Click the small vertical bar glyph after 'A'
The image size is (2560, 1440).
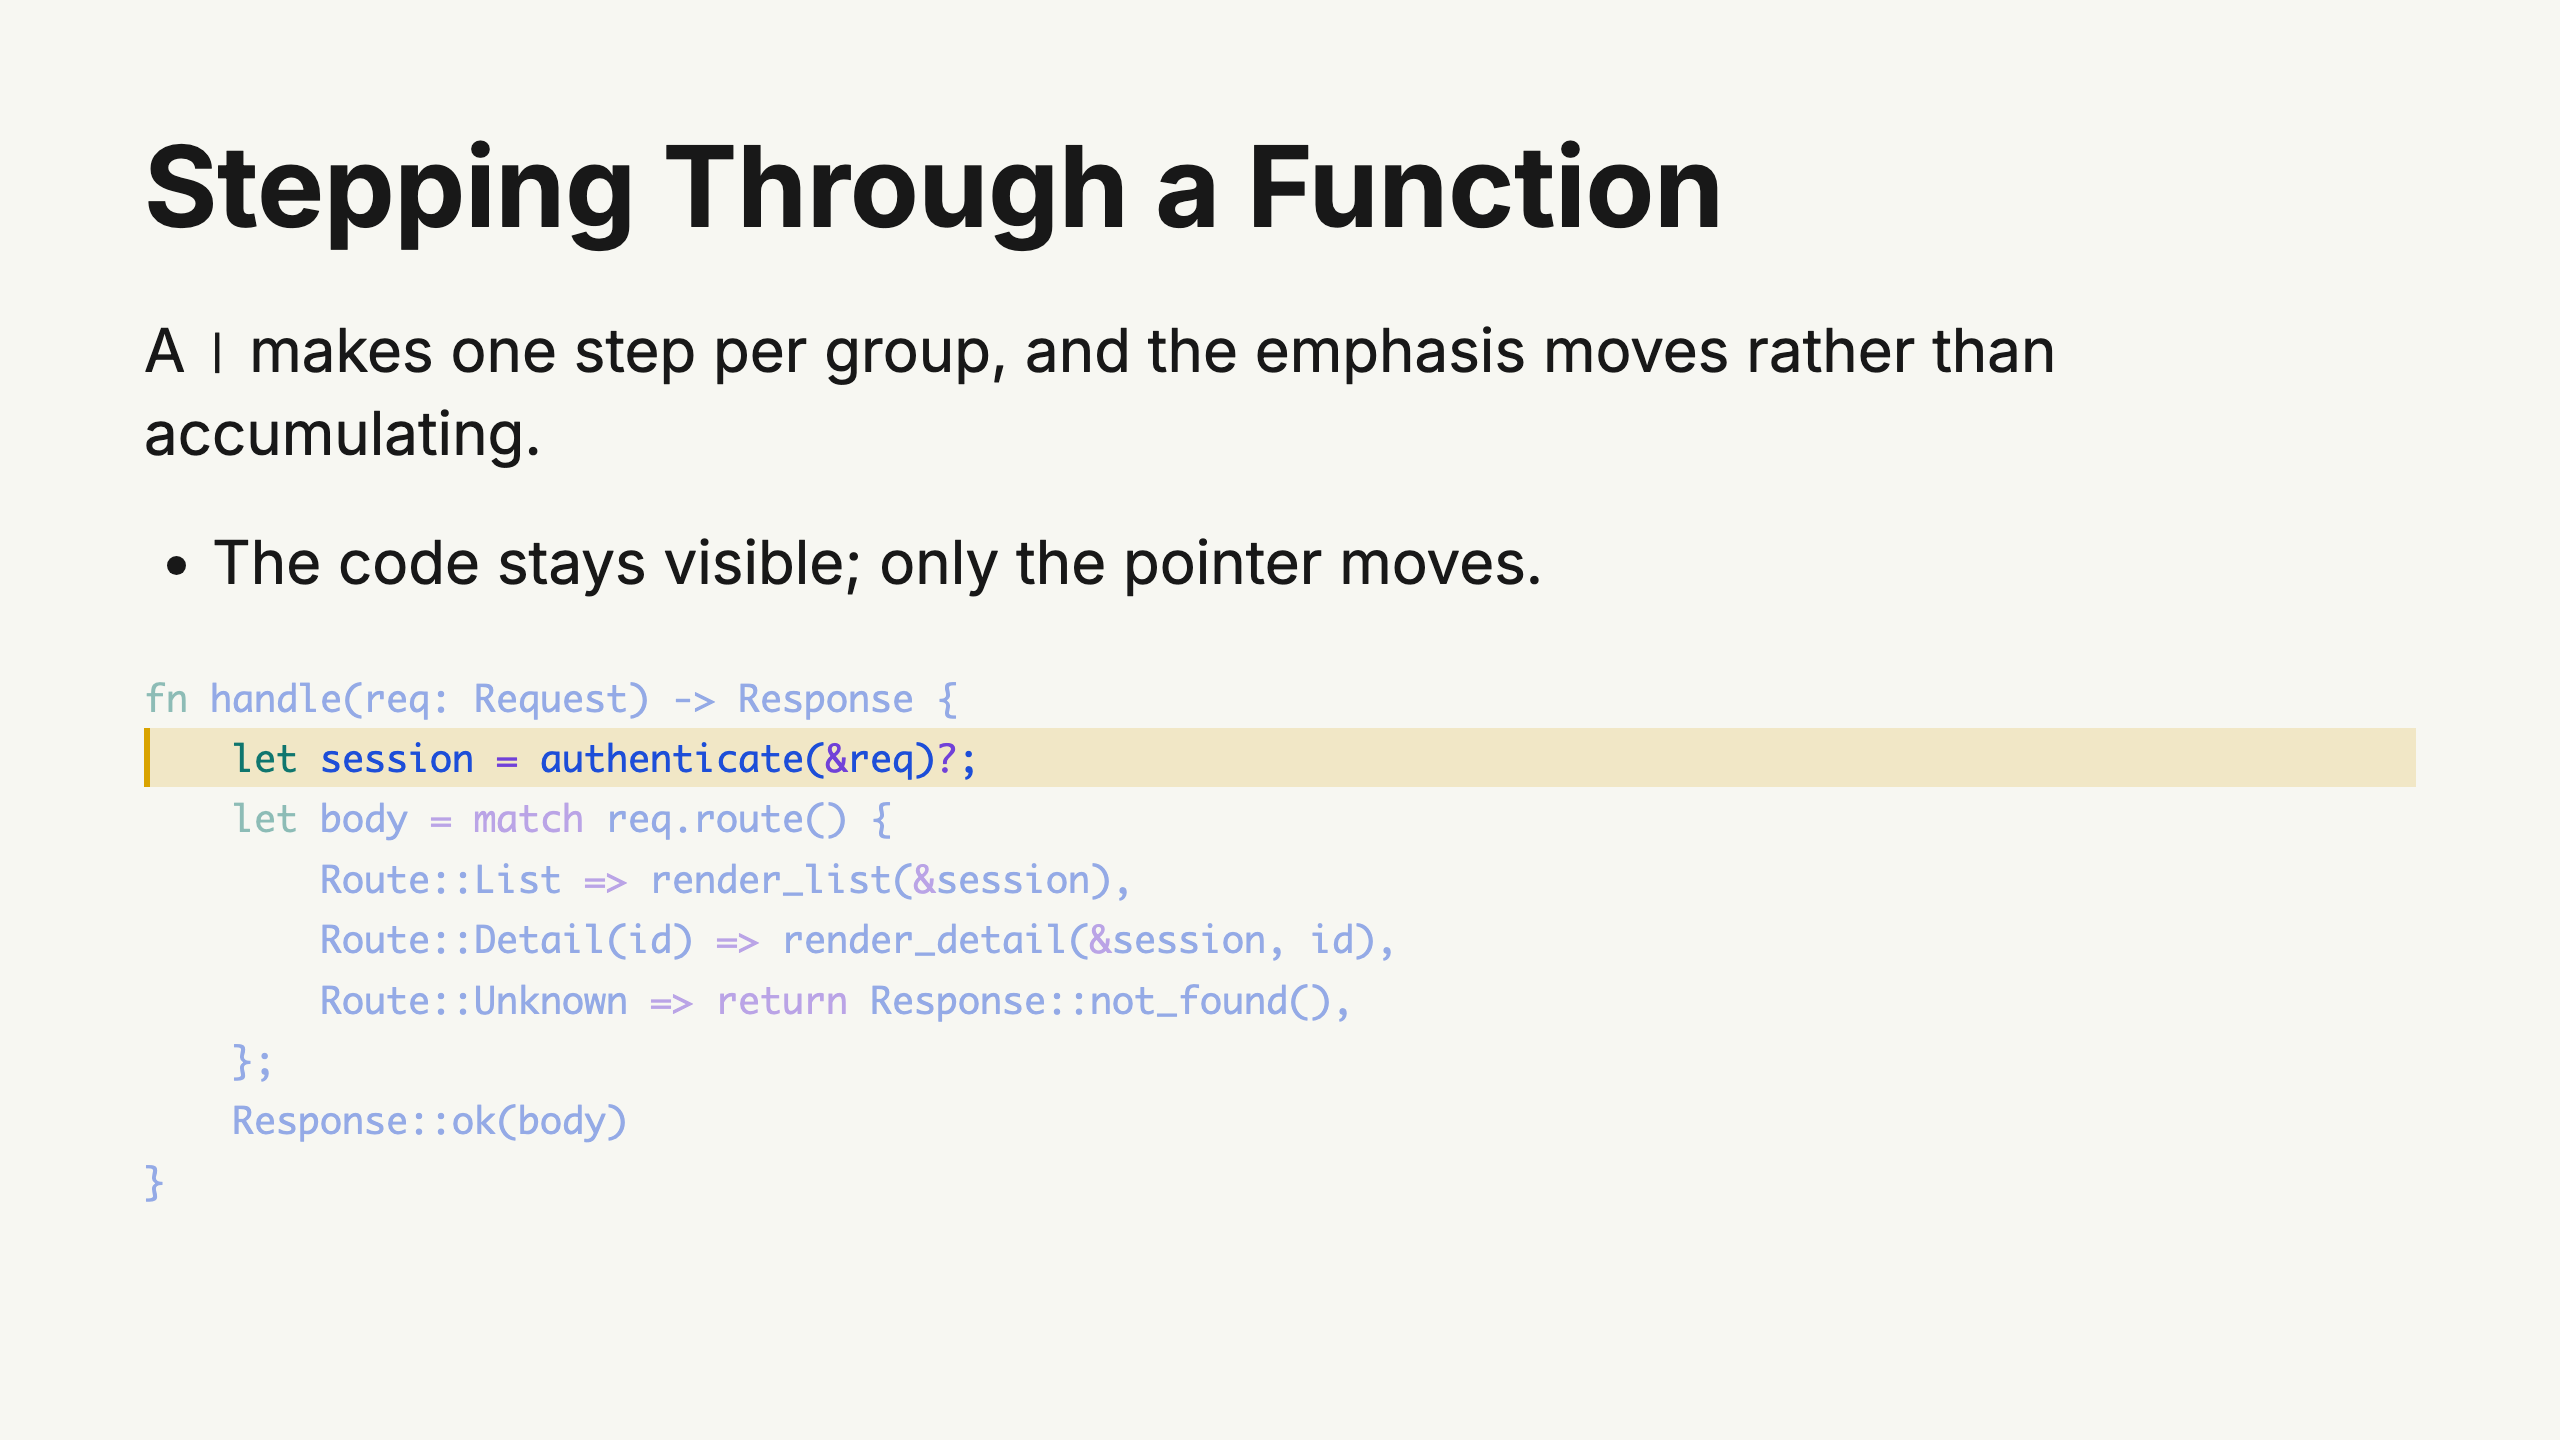coord(217,353)
